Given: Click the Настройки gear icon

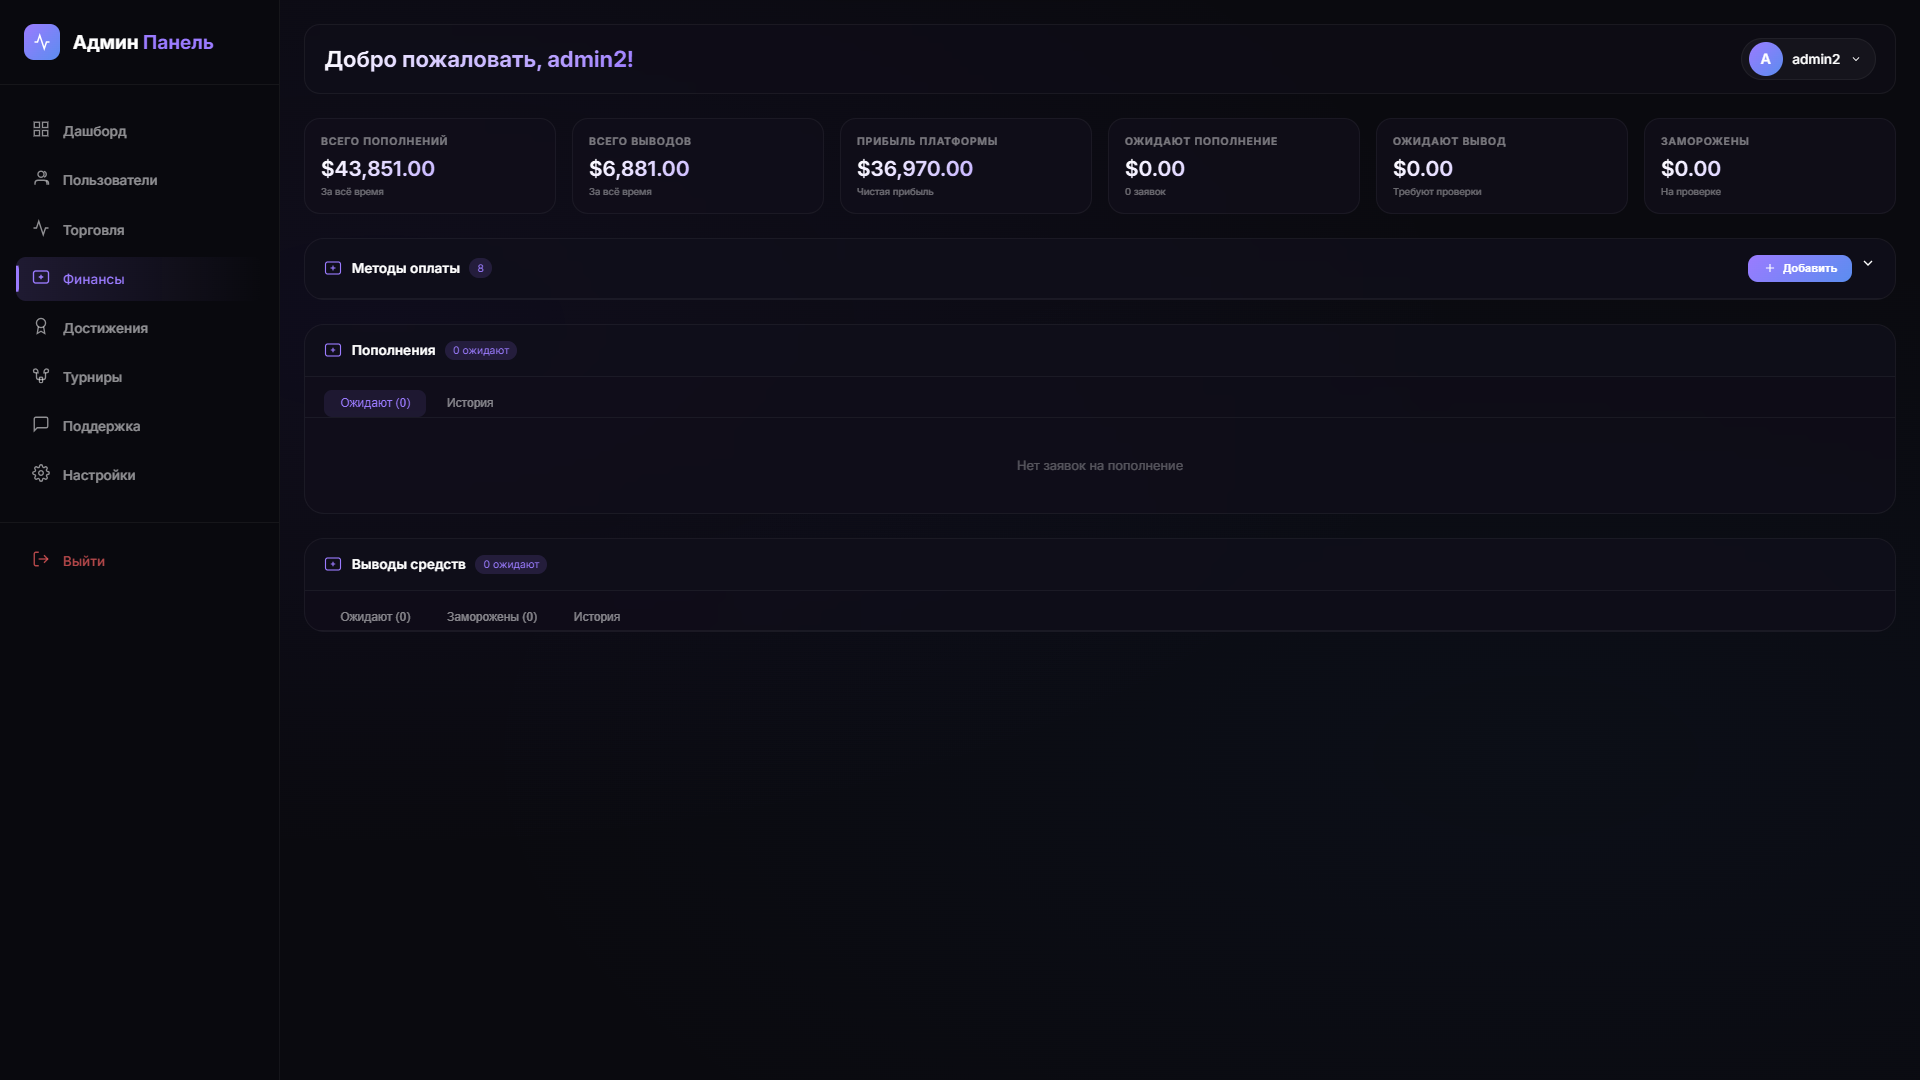Looking at the screenshot, I should pyautogui.click(x=41, y=474).
